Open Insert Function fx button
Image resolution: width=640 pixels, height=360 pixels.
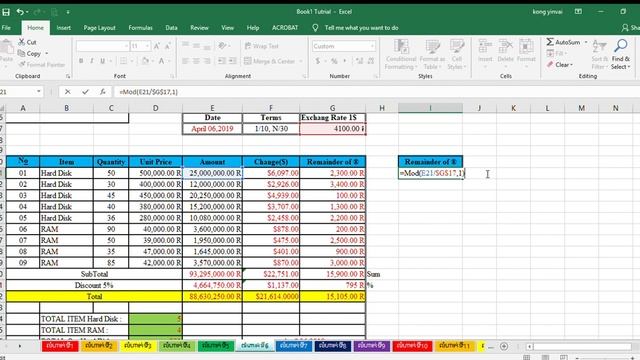tap(102, 92)
